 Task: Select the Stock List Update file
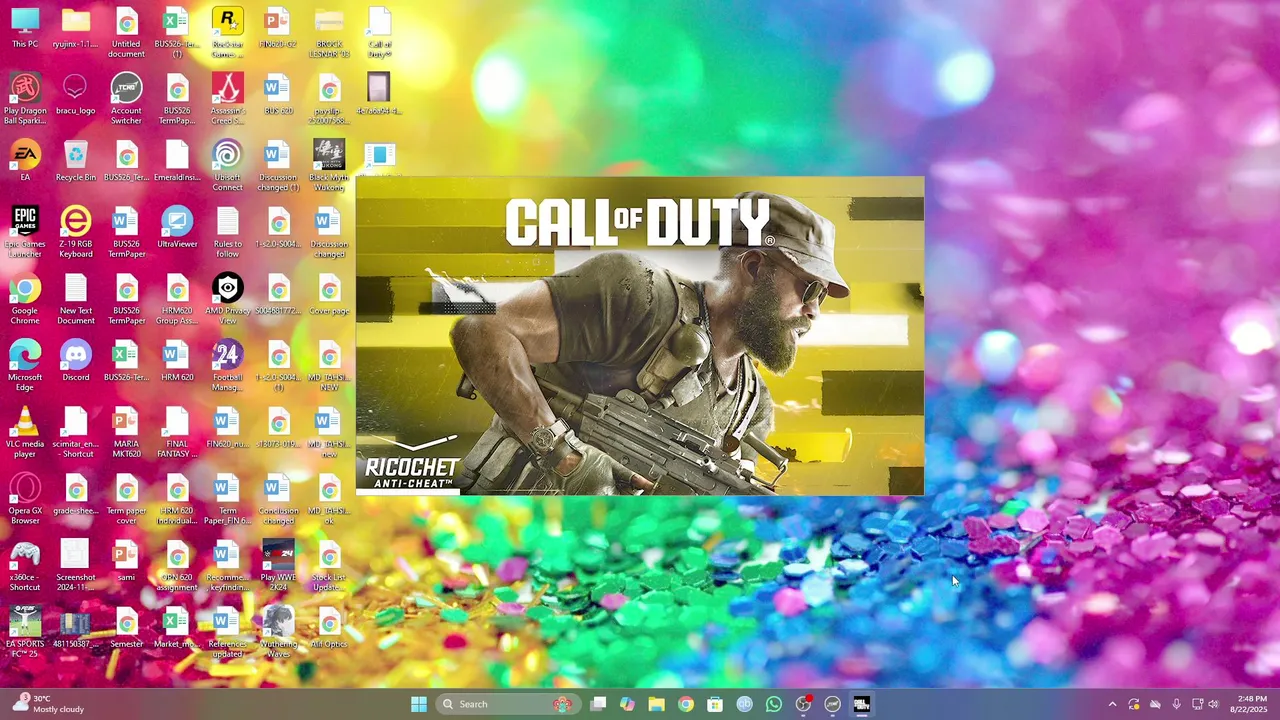329,566
